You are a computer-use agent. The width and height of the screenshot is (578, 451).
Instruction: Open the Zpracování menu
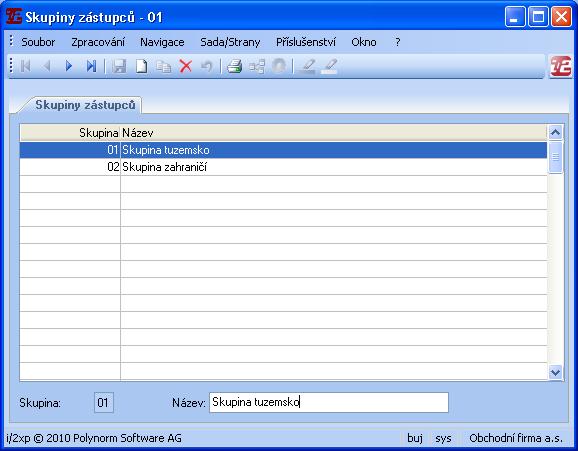click(x=98, y=42)
